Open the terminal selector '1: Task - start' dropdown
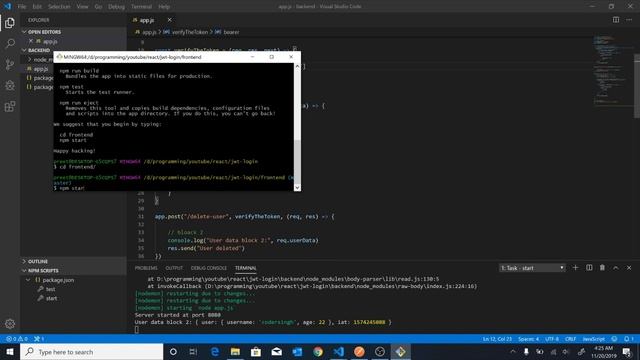640x360 pixels. click(x=532, y=268)
